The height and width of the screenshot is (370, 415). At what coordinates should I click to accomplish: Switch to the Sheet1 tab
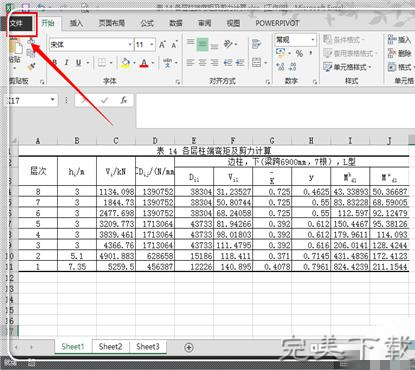tap(73, 346)
